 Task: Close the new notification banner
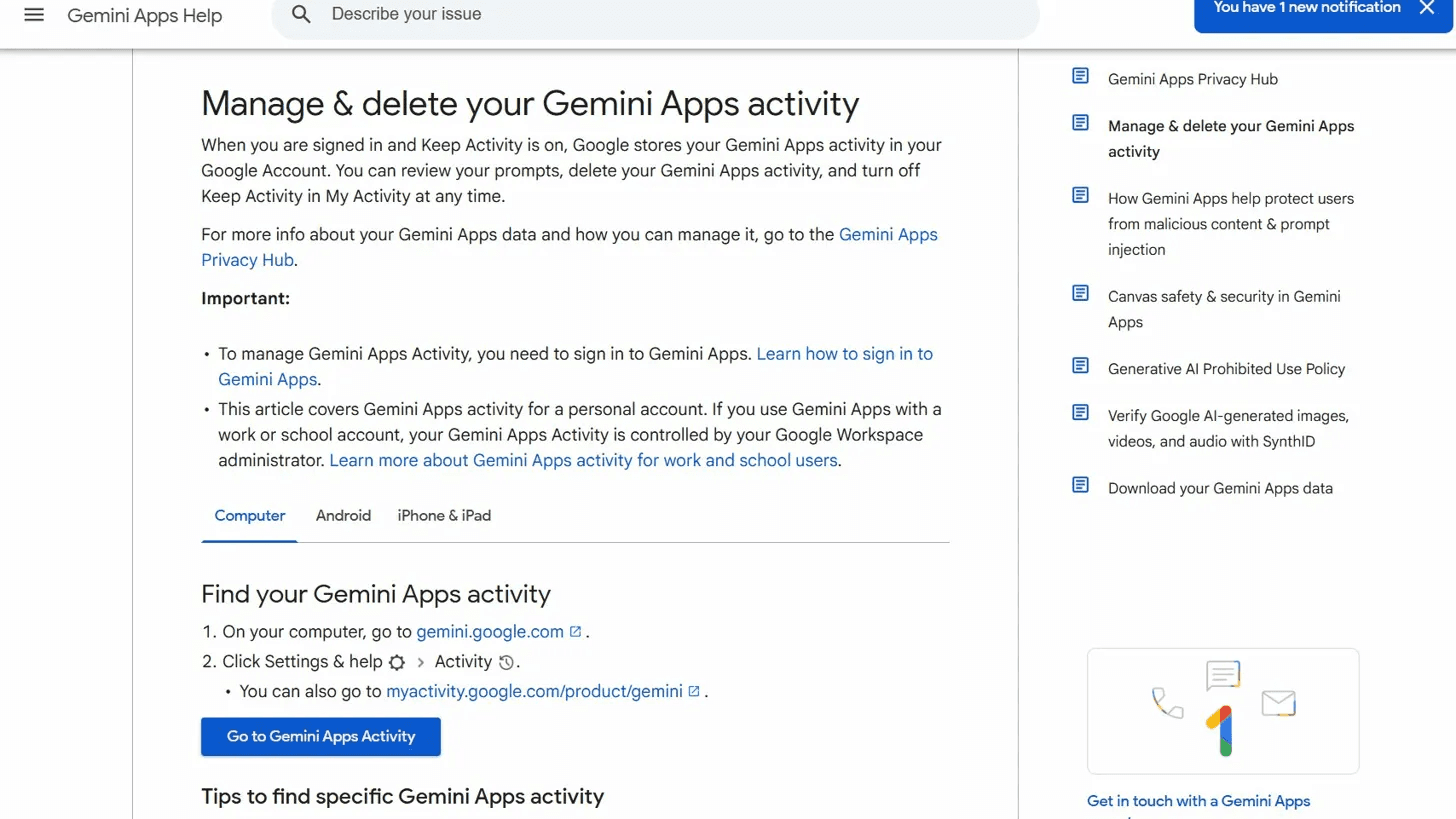tap(1427, 8)
